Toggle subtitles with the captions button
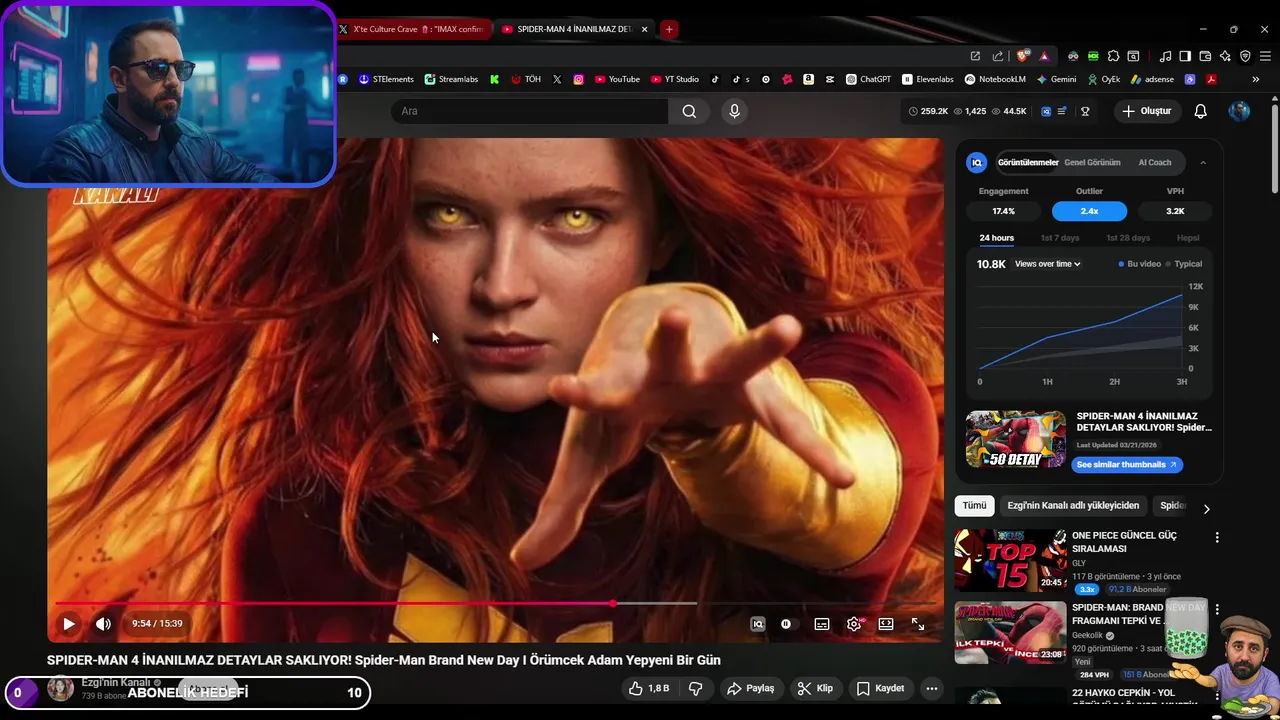The height and width of the screenshot is (720, 1280). pos(822,624)
